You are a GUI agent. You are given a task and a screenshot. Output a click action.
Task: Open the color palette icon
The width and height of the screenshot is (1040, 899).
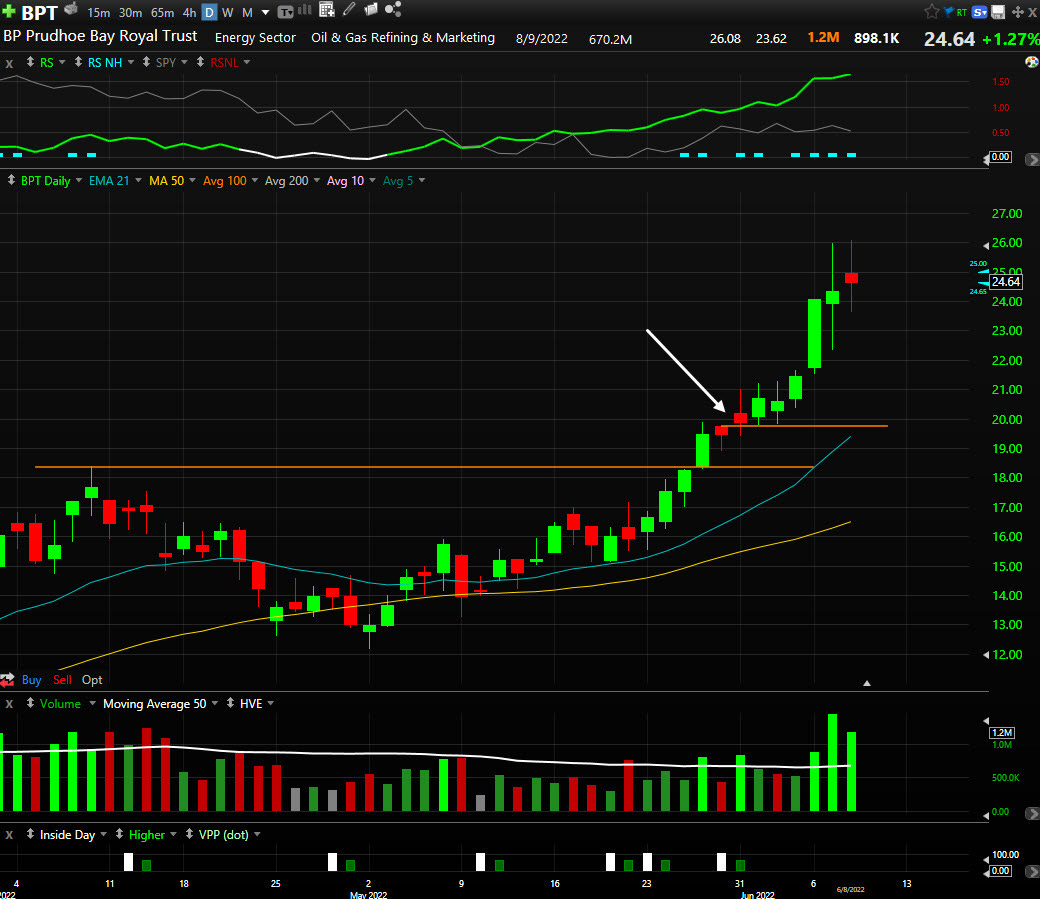tap(1031, 62)
